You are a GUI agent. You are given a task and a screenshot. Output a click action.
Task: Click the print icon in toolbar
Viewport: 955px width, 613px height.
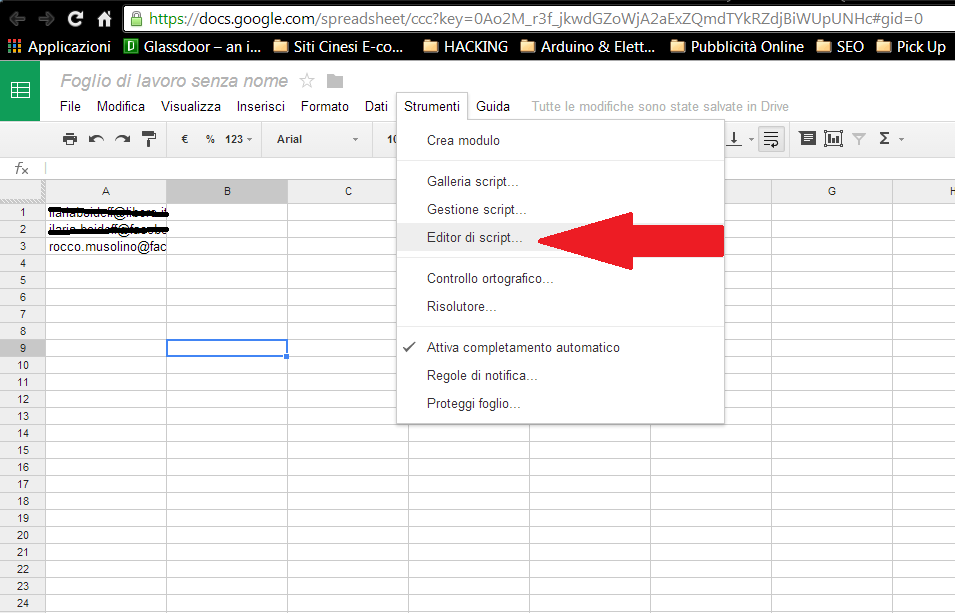click(x=69, y=139)
